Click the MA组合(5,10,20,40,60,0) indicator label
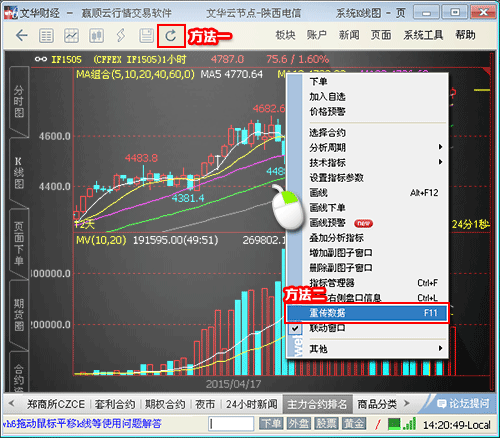 pyautogui.click(x=135, y=74)
